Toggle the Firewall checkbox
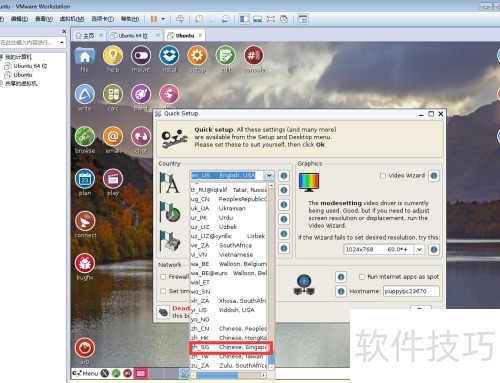The image size is (500, 383). point(163,277)
